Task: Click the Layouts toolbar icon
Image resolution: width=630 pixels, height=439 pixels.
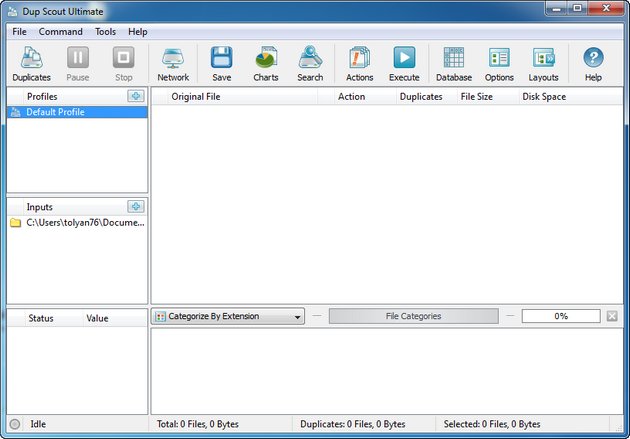Action: click(x=543, y=63)
